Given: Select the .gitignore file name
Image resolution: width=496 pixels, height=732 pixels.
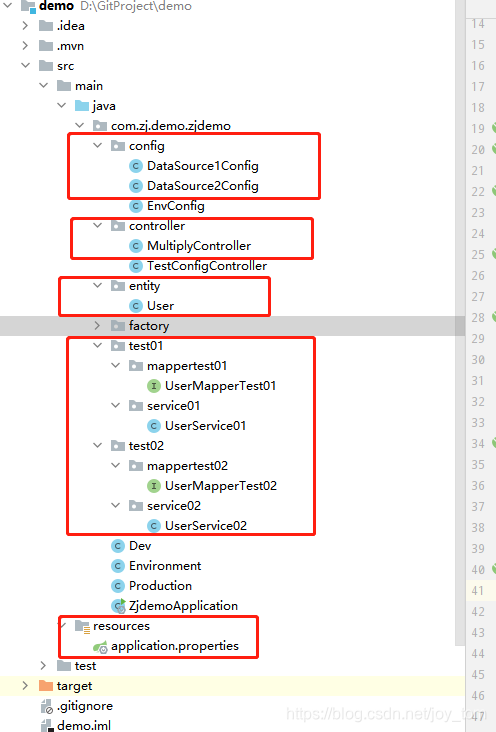Looking at the screenshot, I should pos(85,705).
